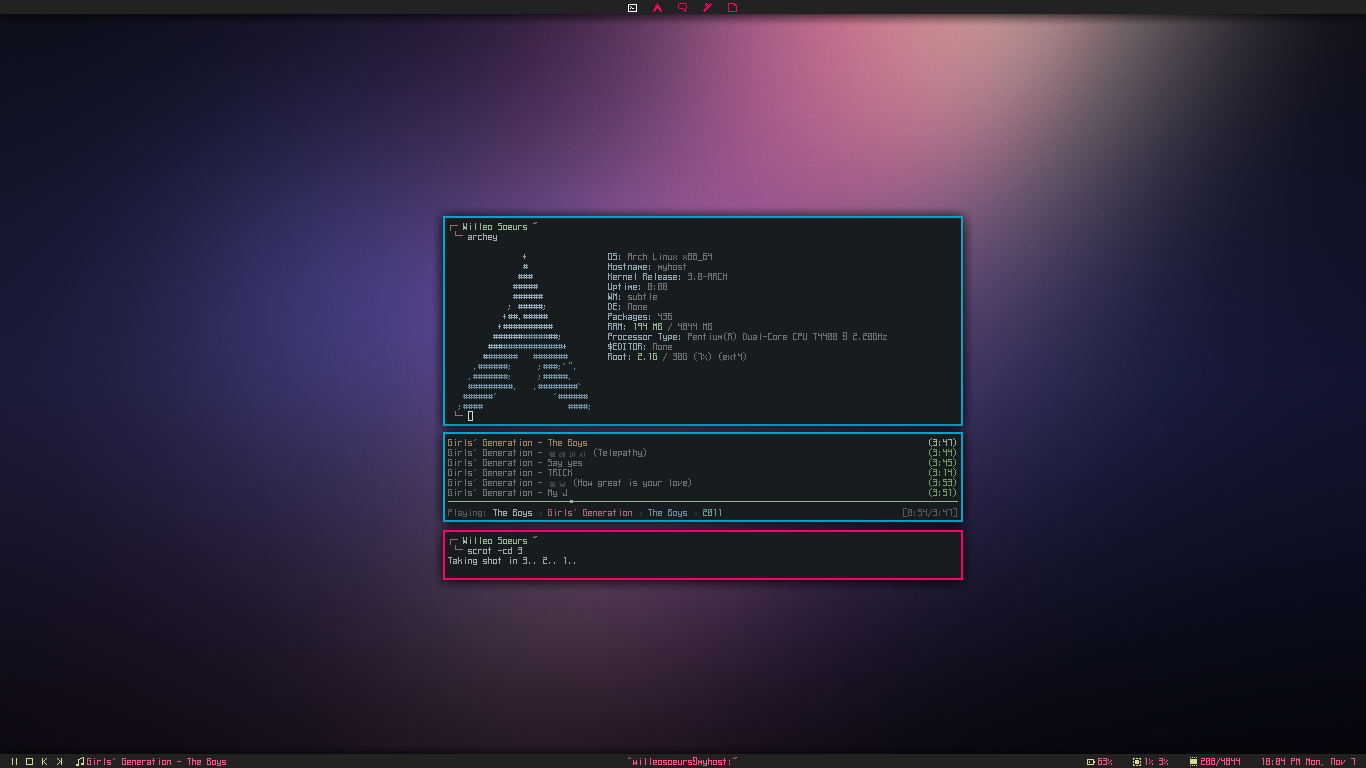Click the CPU usage icon
1366x768 pixels.
[x=1137, y=762]
